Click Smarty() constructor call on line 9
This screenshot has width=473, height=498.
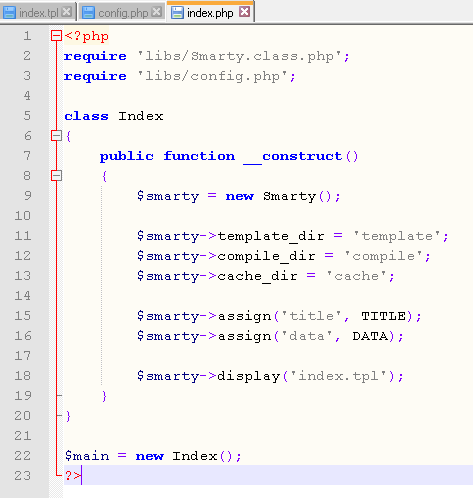297,196
